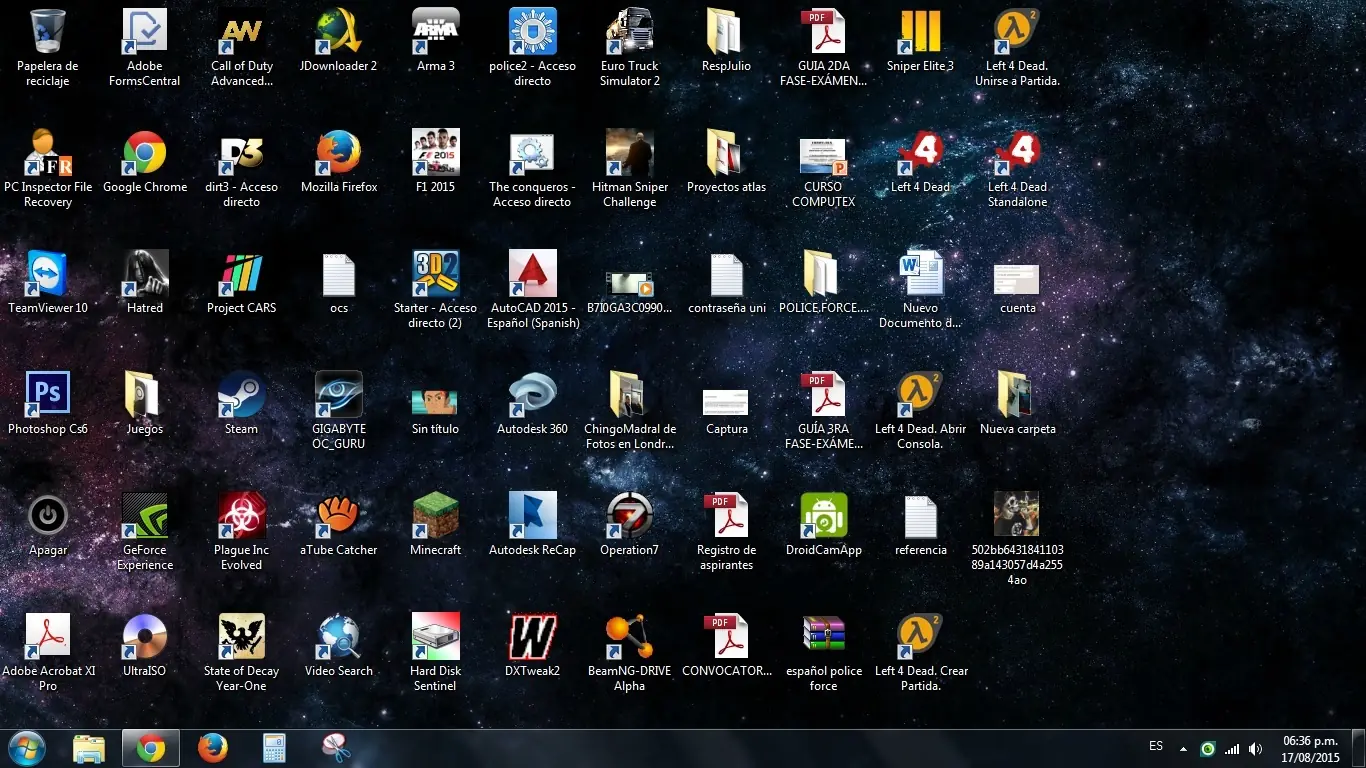Switch to Chrome in the taskbar

click(x=151, y=748)
